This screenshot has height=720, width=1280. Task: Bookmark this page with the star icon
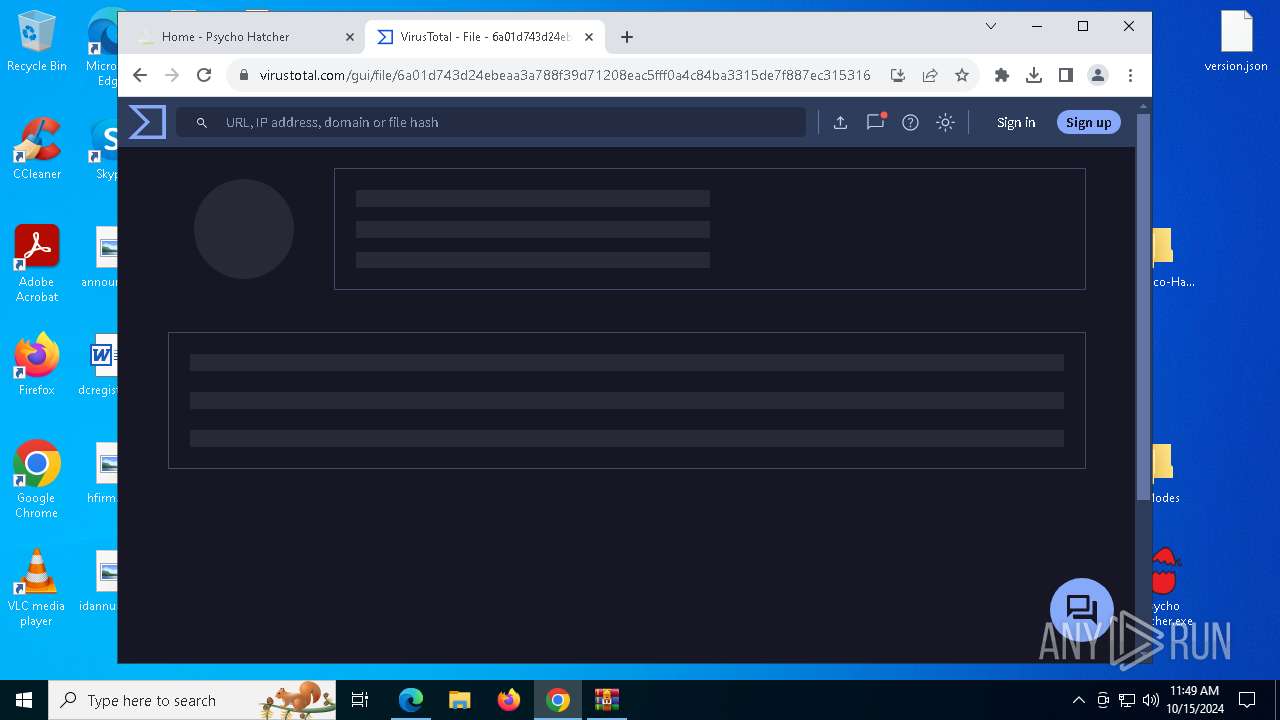pyautogui.click(x=961, y=75)
